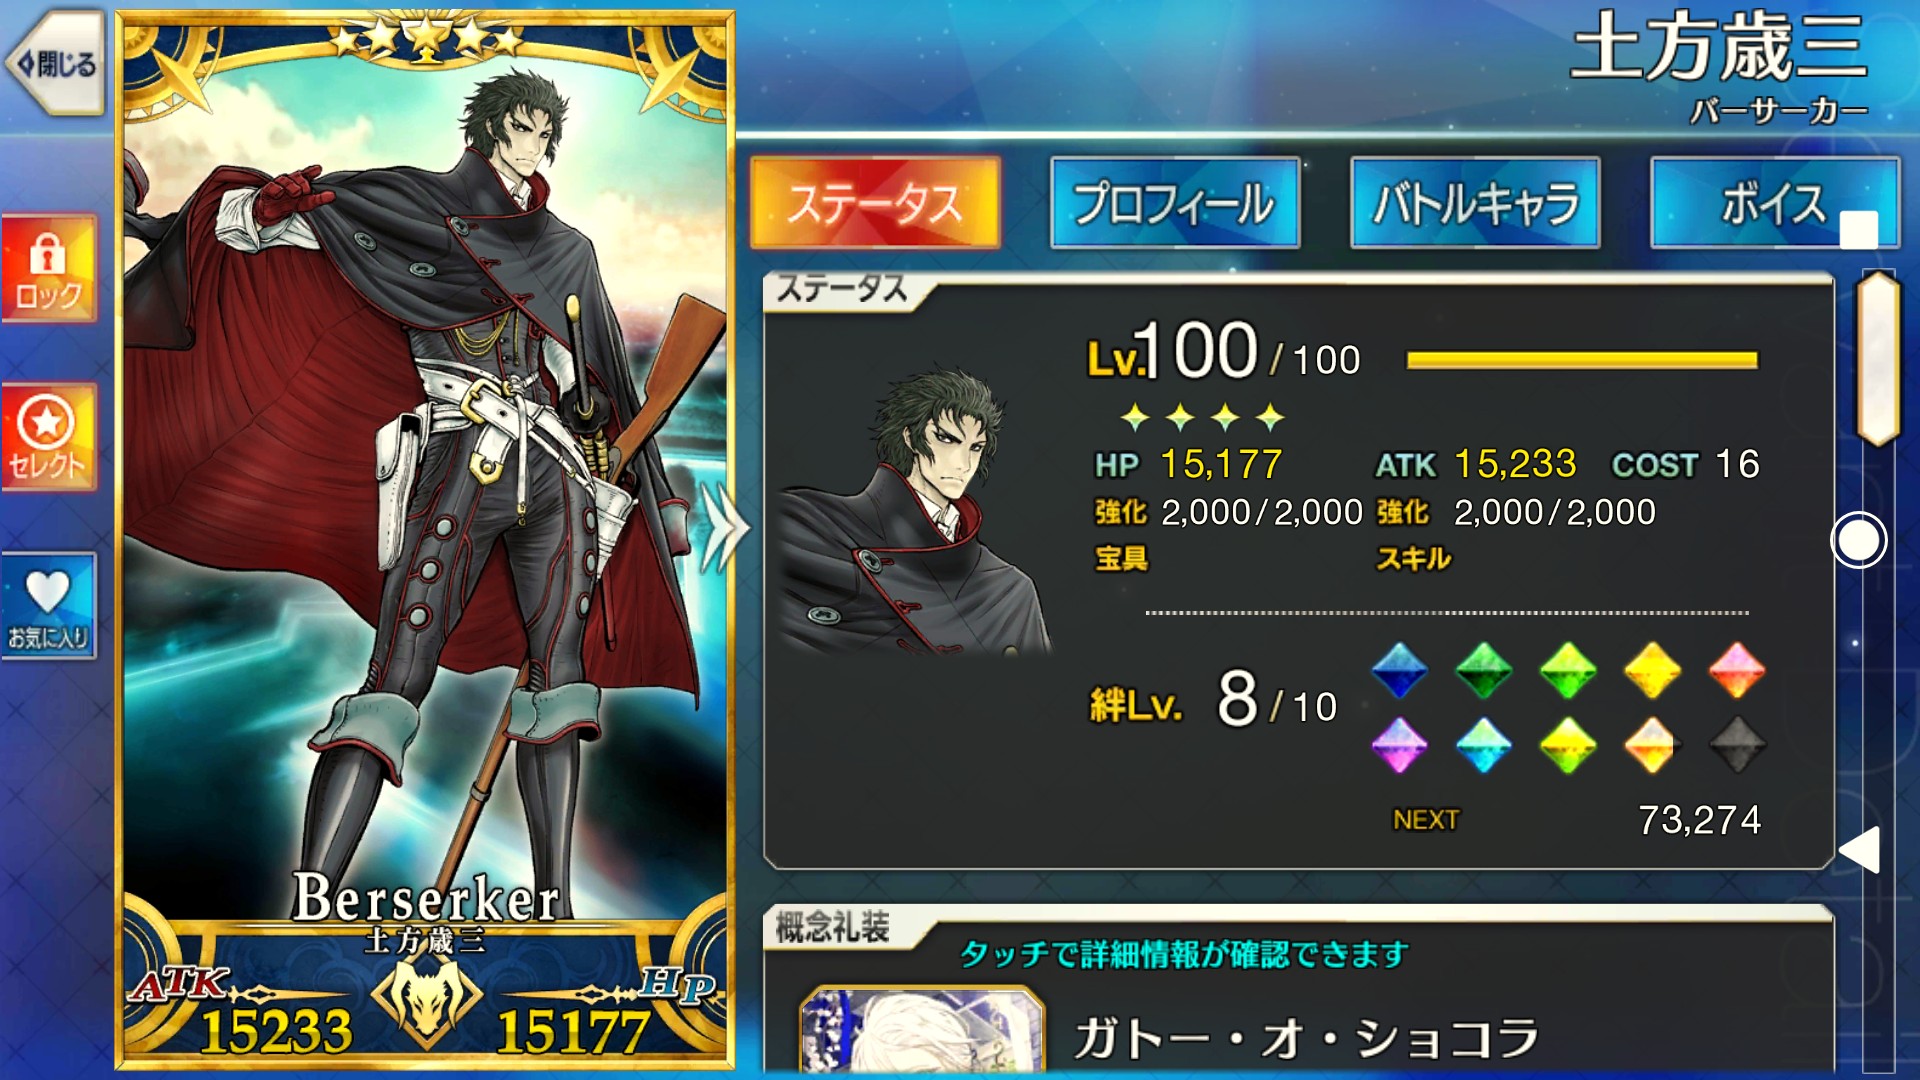Open the プロフィール tab
The height and width of the screenshot is (1080, 1920).
pyautogui.click(x=1175, y=202)
